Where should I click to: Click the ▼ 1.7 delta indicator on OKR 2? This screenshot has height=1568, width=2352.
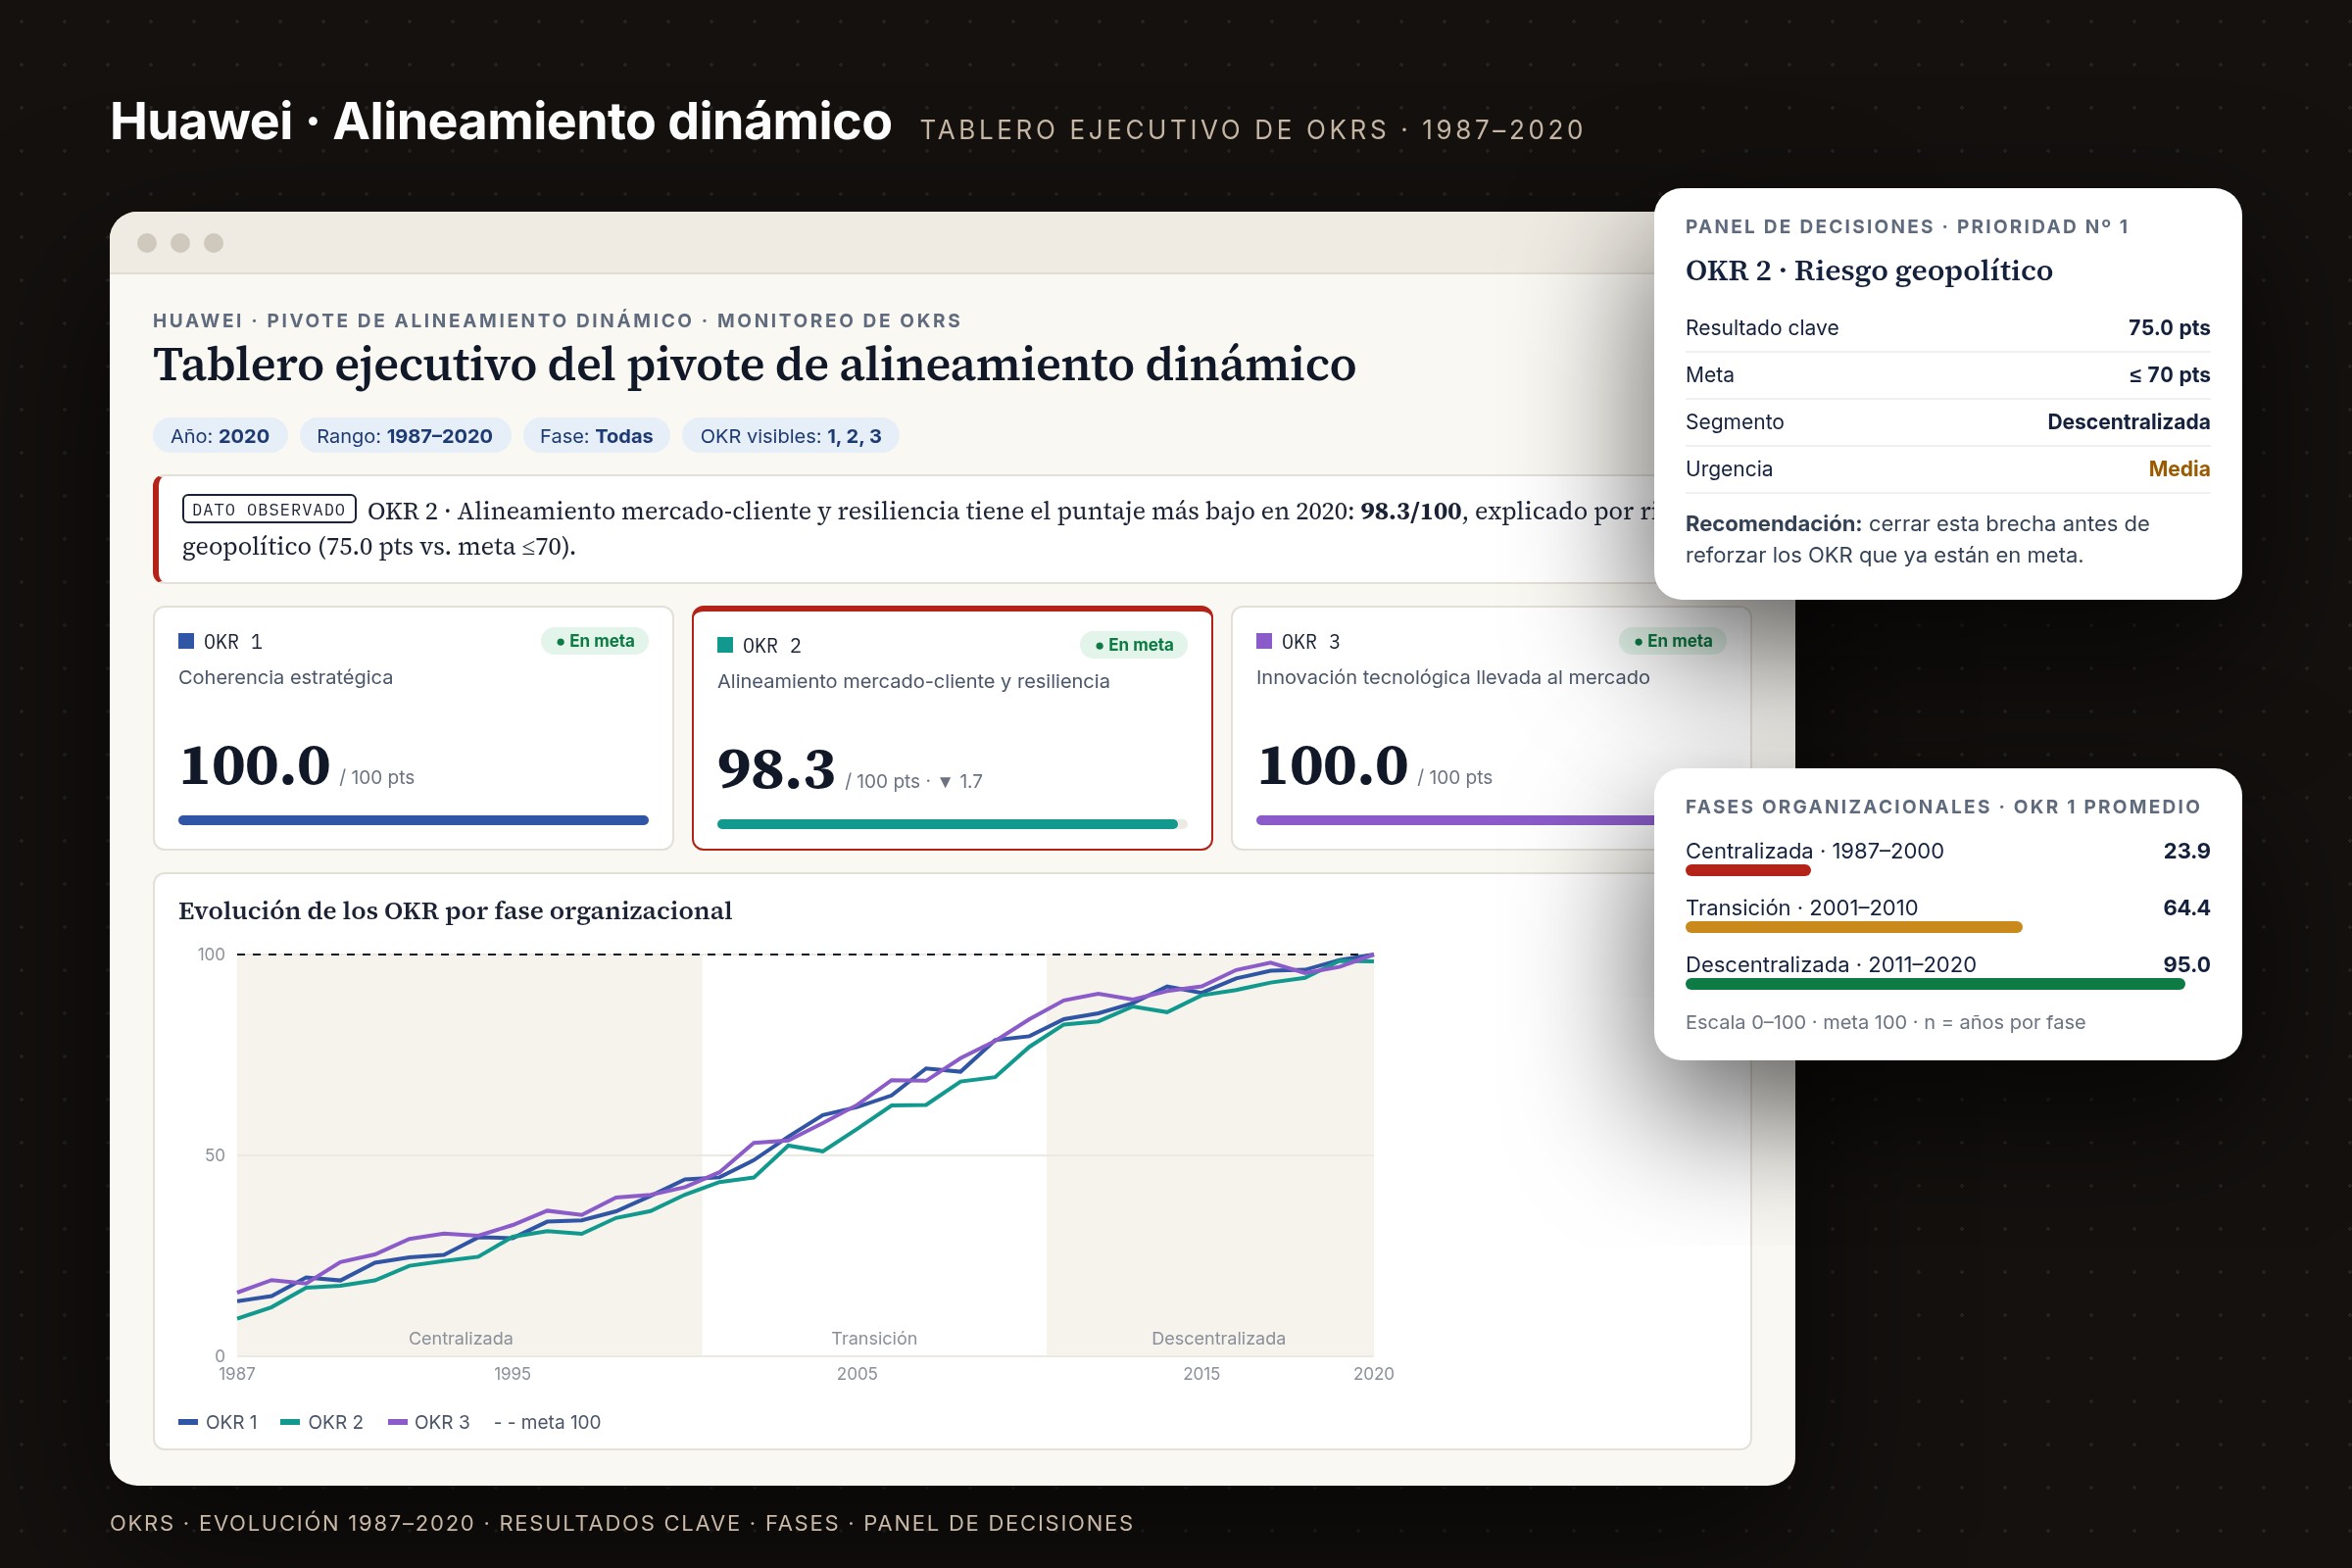tap(961, 781)
